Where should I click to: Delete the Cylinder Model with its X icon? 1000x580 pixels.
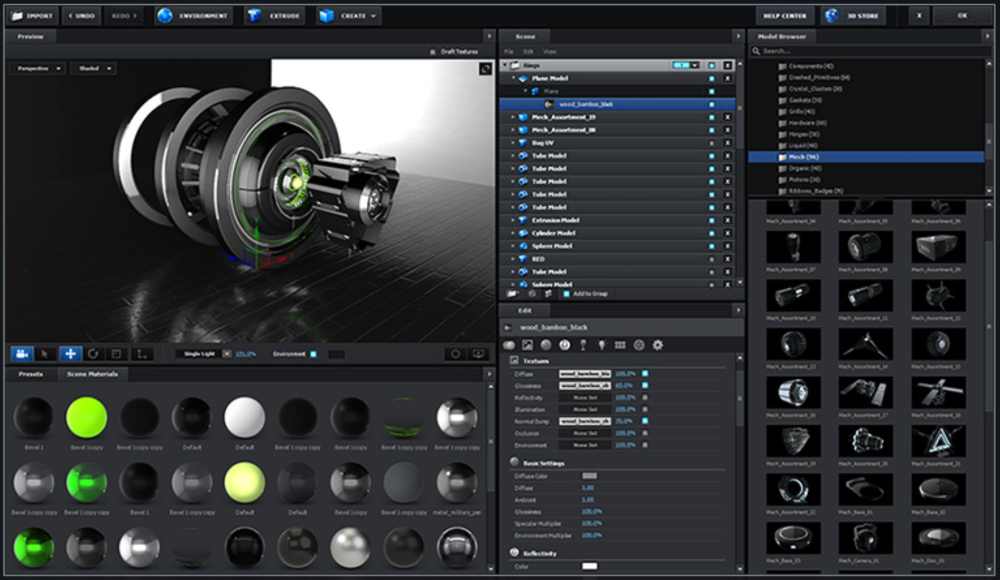[728, 233]
